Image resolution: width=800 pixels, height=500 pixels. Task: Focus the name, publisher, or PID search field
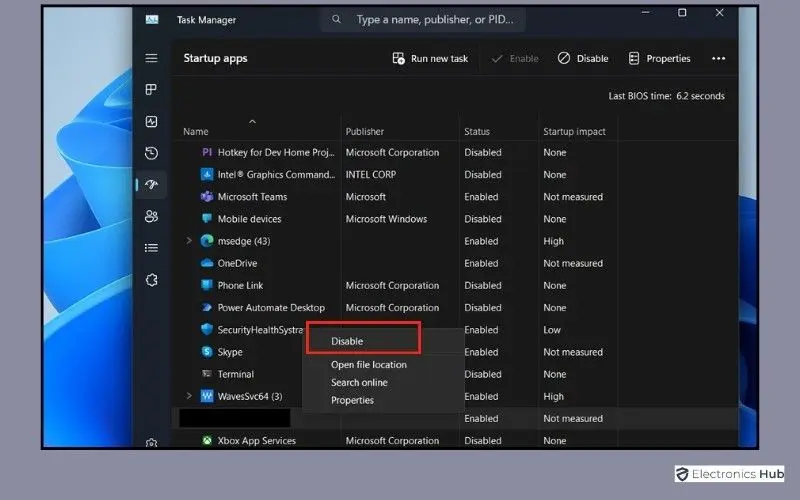coord(423,20)
